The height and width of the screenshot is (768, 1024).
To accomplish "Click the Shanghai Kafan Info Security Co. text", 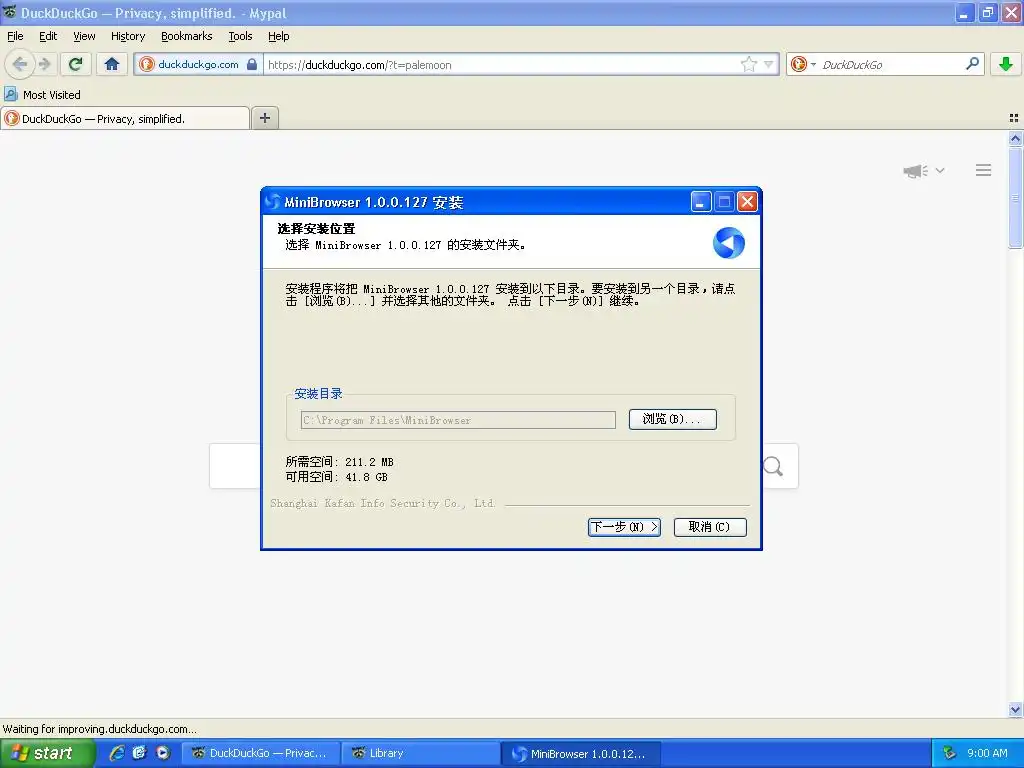I will point(383,503).
